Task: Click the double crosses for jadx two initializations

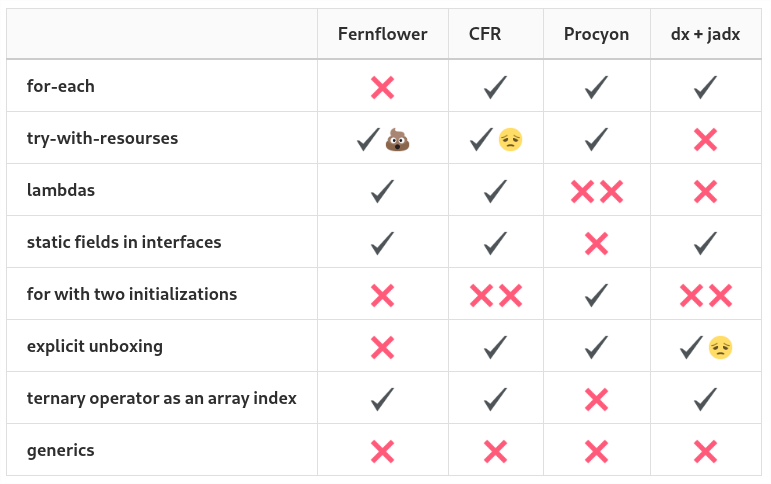Action: coord(706,296)
